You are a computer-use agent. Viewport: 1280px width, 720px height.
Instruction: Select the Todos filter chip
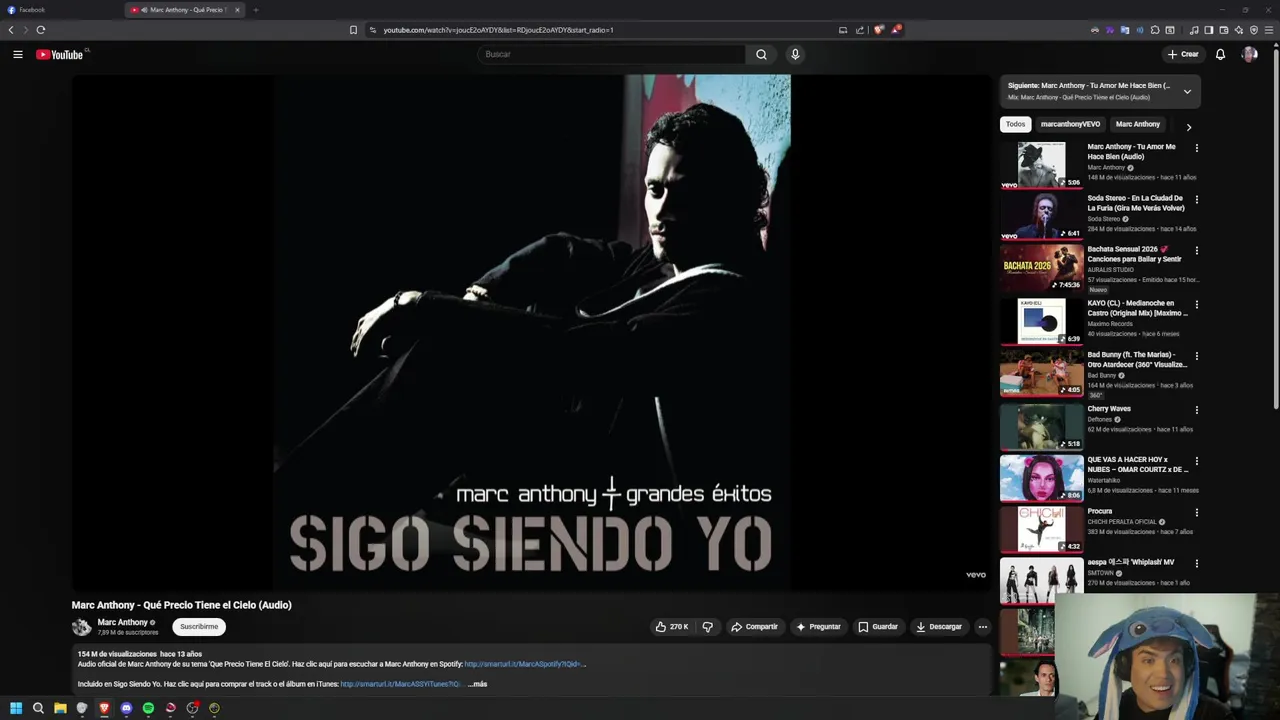[1016, 124]
